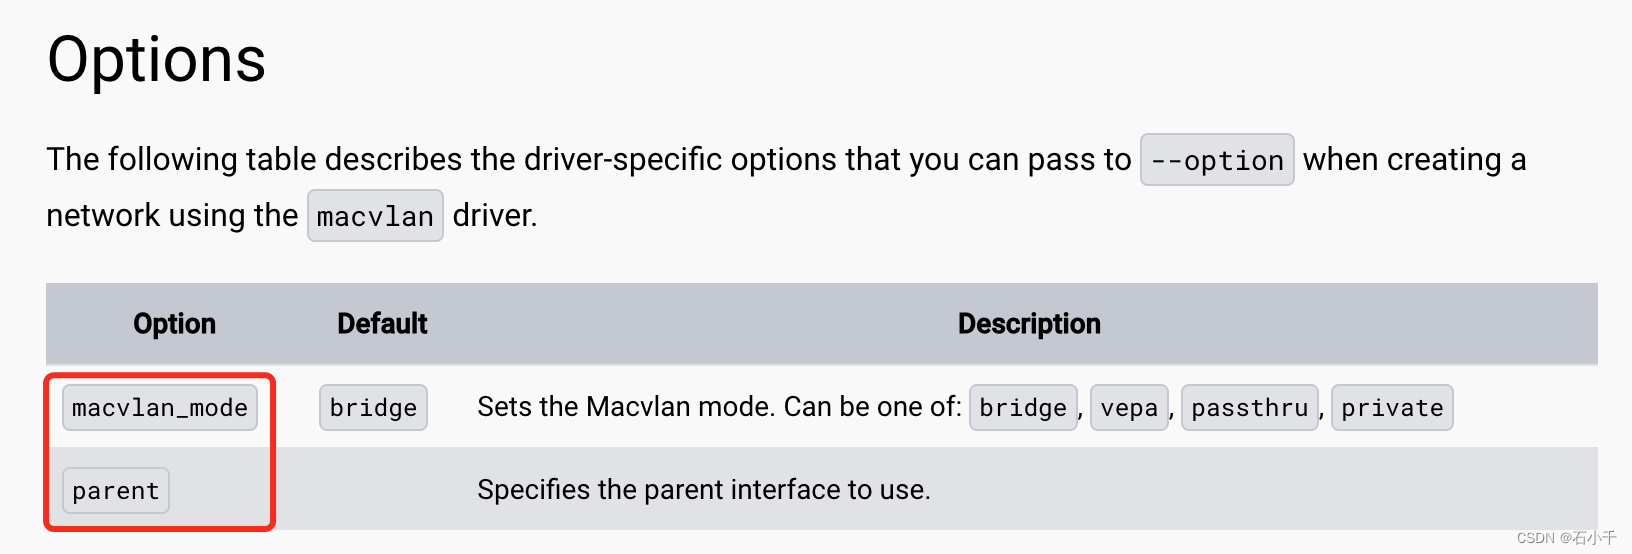Click the Description column header
1632x554 pixels.
(x=1029, y=324)
